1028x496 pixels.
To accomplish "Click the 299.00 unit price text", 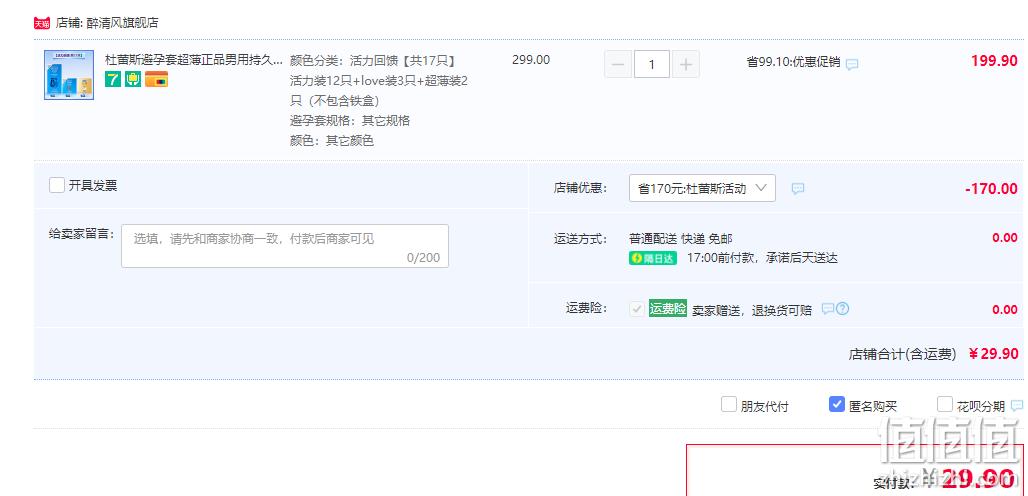I will point(531,60).
